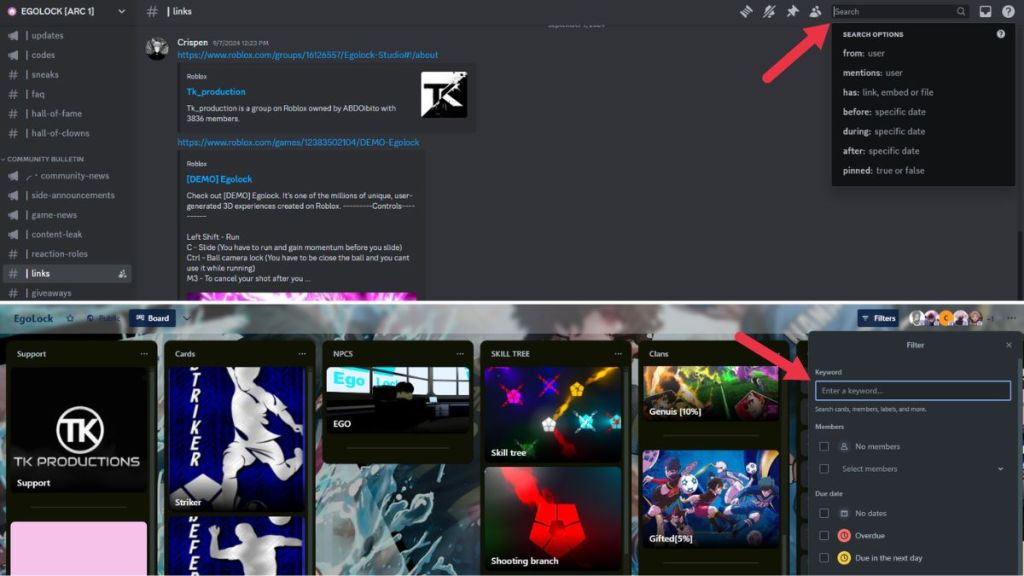Click the notification settings bell icon

(769, 12)
